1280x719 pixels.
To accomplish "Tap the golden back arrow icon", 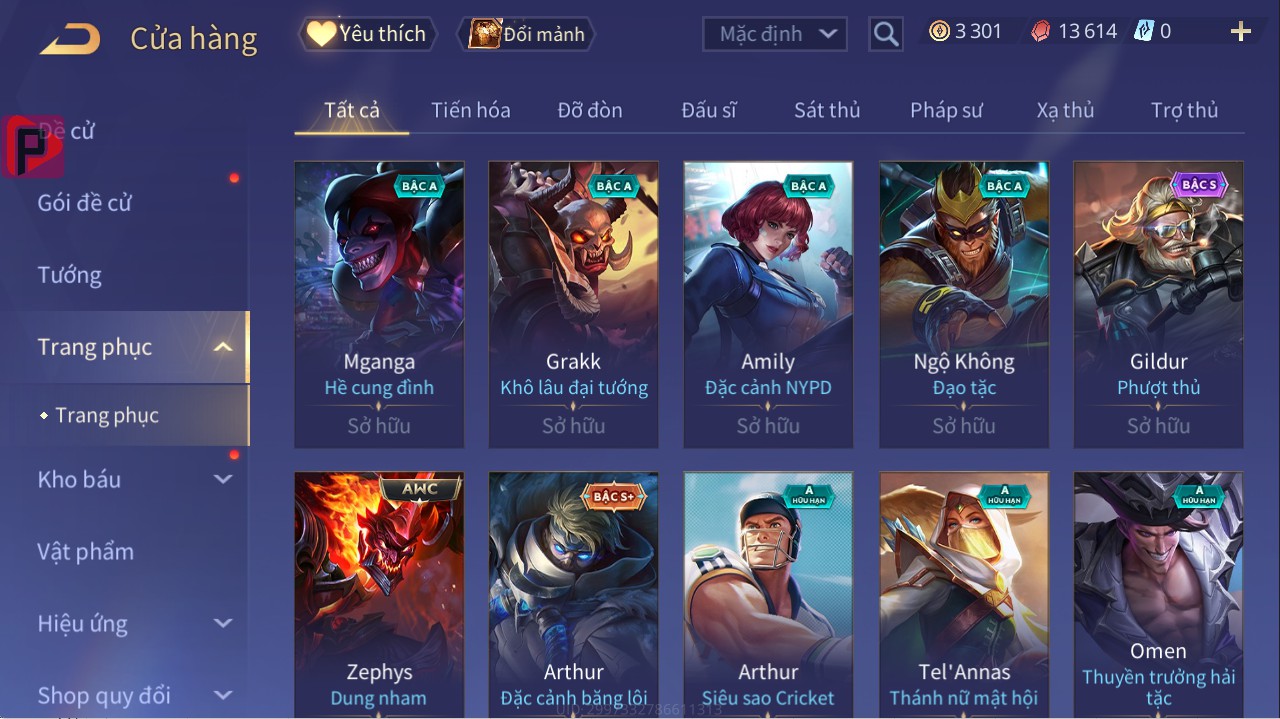I will point(70,39).
